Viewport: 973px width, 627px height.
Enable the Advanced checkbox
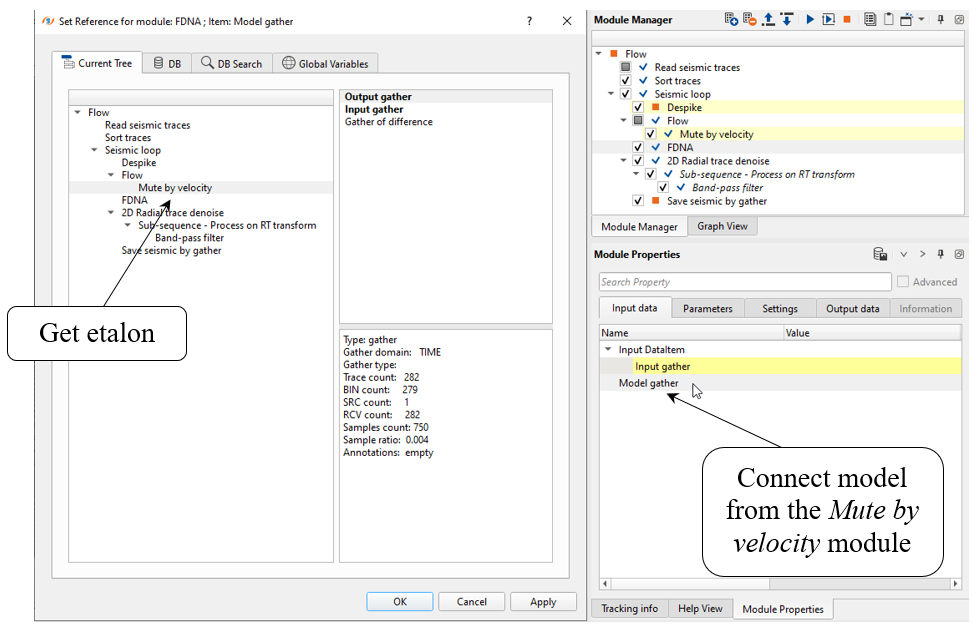[x=904, y=282]
